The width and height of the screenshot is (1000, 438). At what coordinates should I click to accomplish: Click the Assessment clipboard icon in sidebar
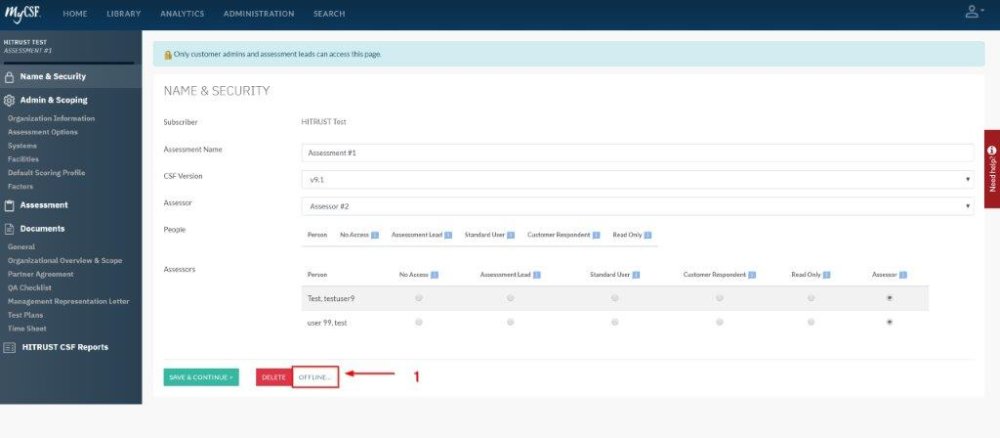9,205
